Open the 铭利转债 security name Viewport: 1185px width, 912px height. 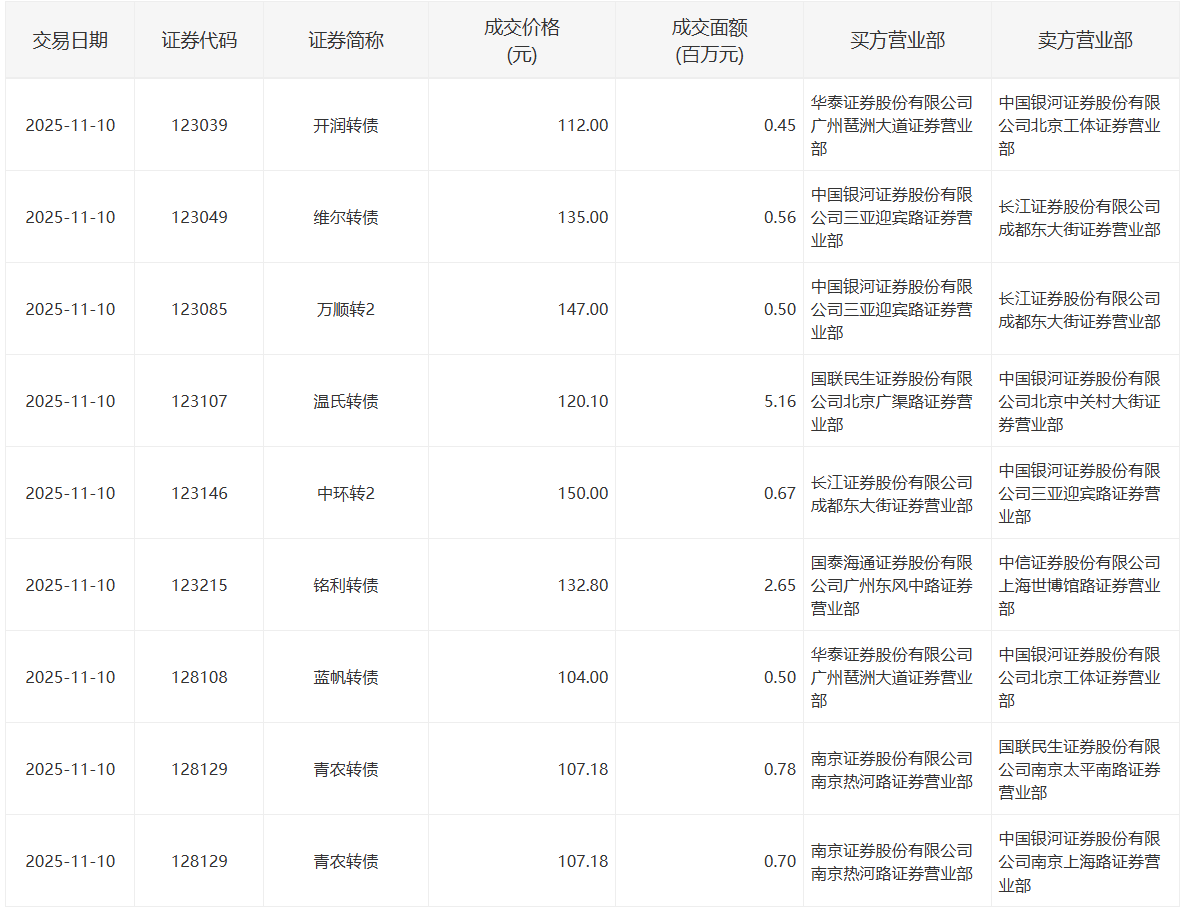346,586
